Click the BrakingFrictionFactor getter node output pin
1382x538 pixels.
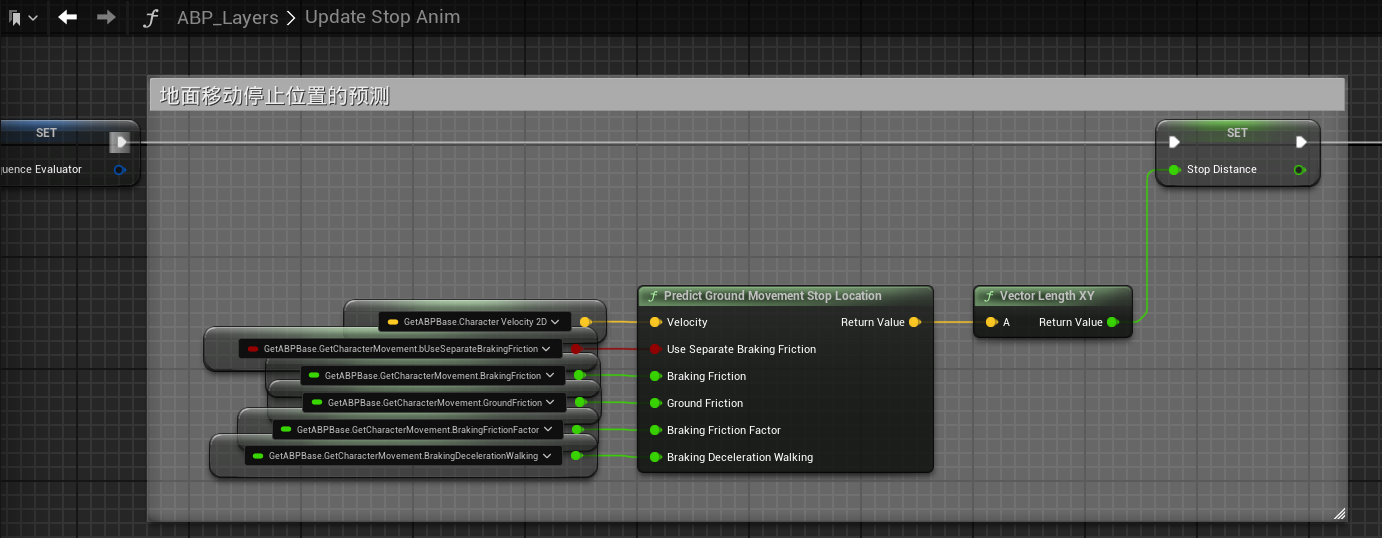click(577, 430)
